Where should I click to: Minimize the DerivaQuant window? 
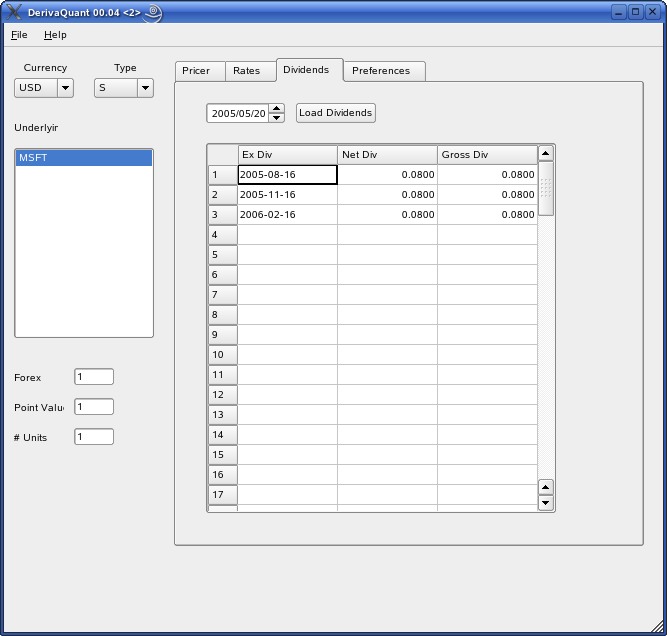pos(619,12)
